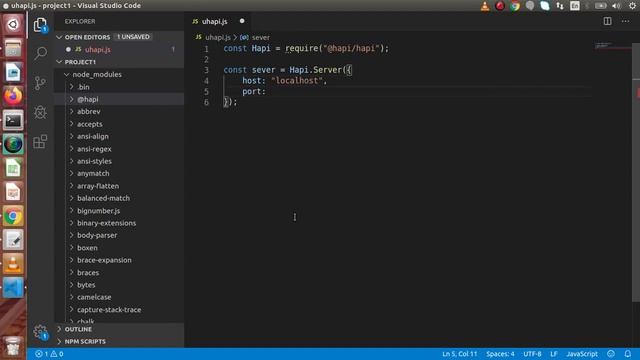Expand the @hapi folder
Viewport: 640px width, 360px height.
pos(72,99)
